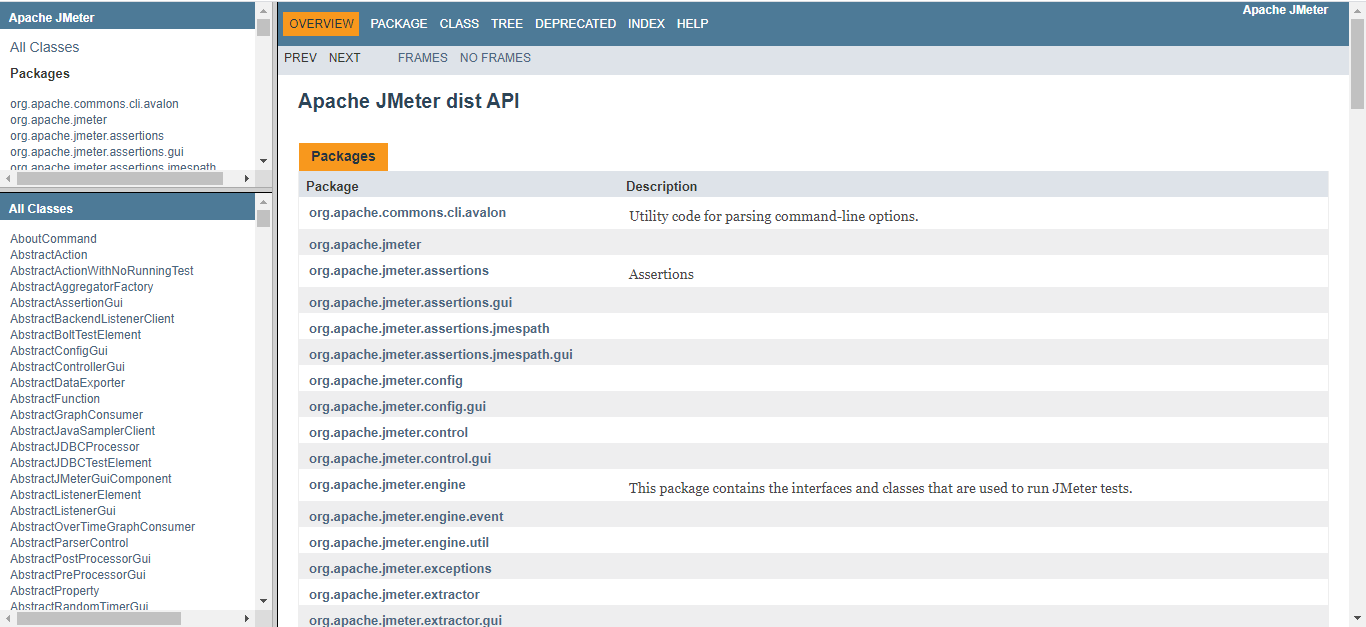Open the AbstractFunction class
Image resolution: width=1366 pixels, height=627 pixels.
(55, 399)
